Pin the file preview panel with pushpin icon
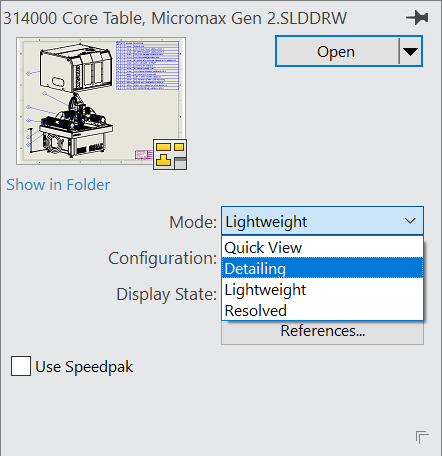This screenshot has height=456, width=442. (x=417, y=17)
